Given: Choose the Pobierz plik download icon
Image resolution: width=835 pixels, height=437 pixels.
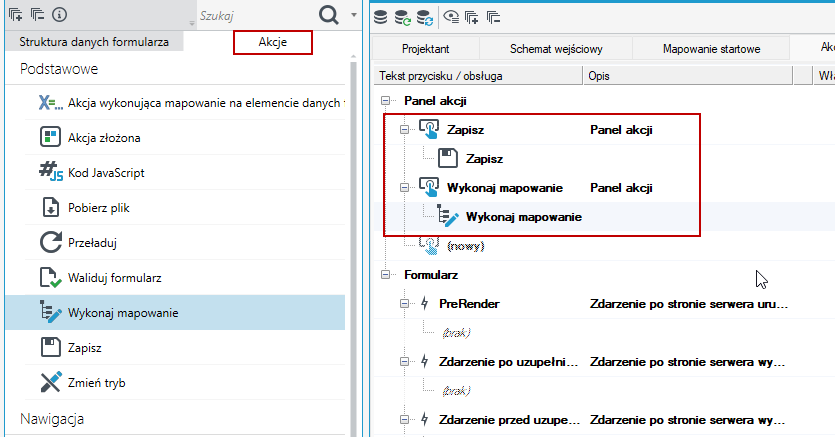Looking at the screenshot, I should click(x=51, y=208).
